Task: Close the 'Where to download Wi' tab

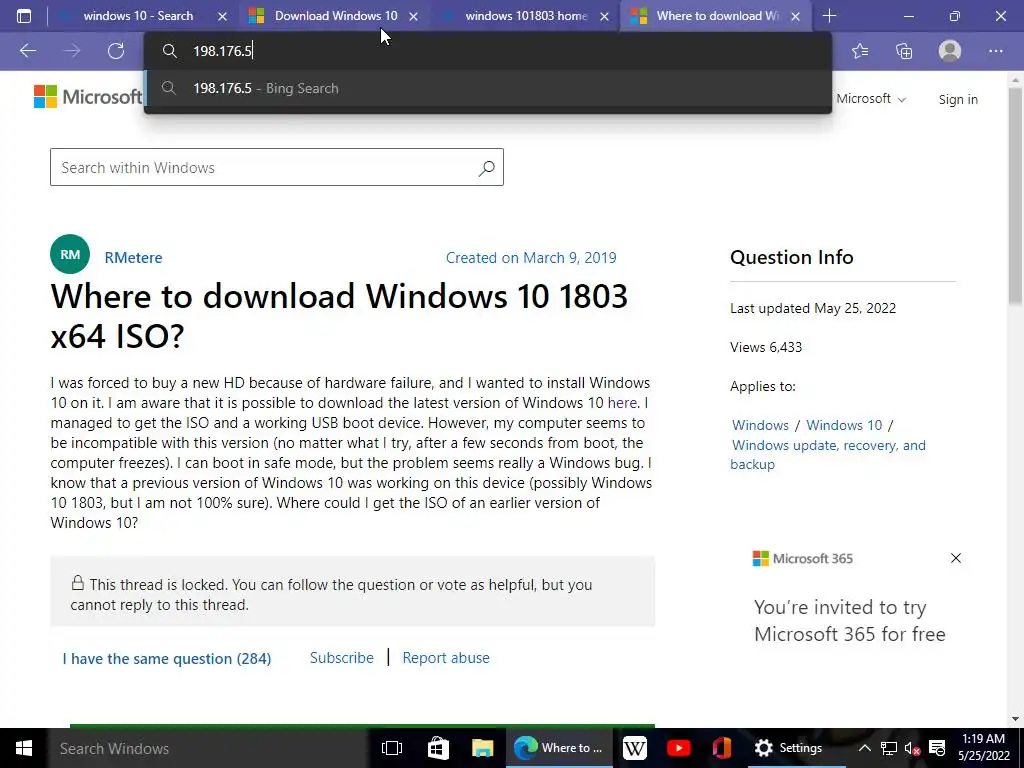Action: click(795, 16)
